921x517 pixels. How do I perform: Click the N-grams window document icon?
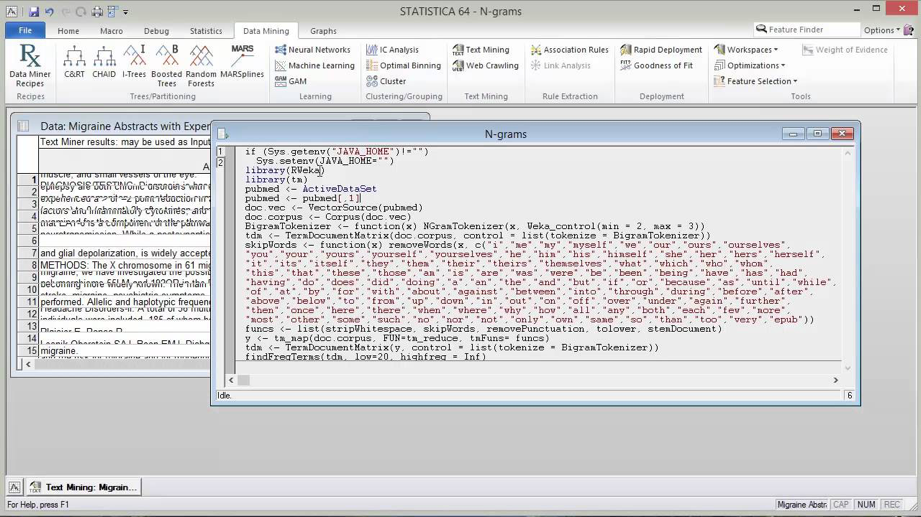(223, 134)
